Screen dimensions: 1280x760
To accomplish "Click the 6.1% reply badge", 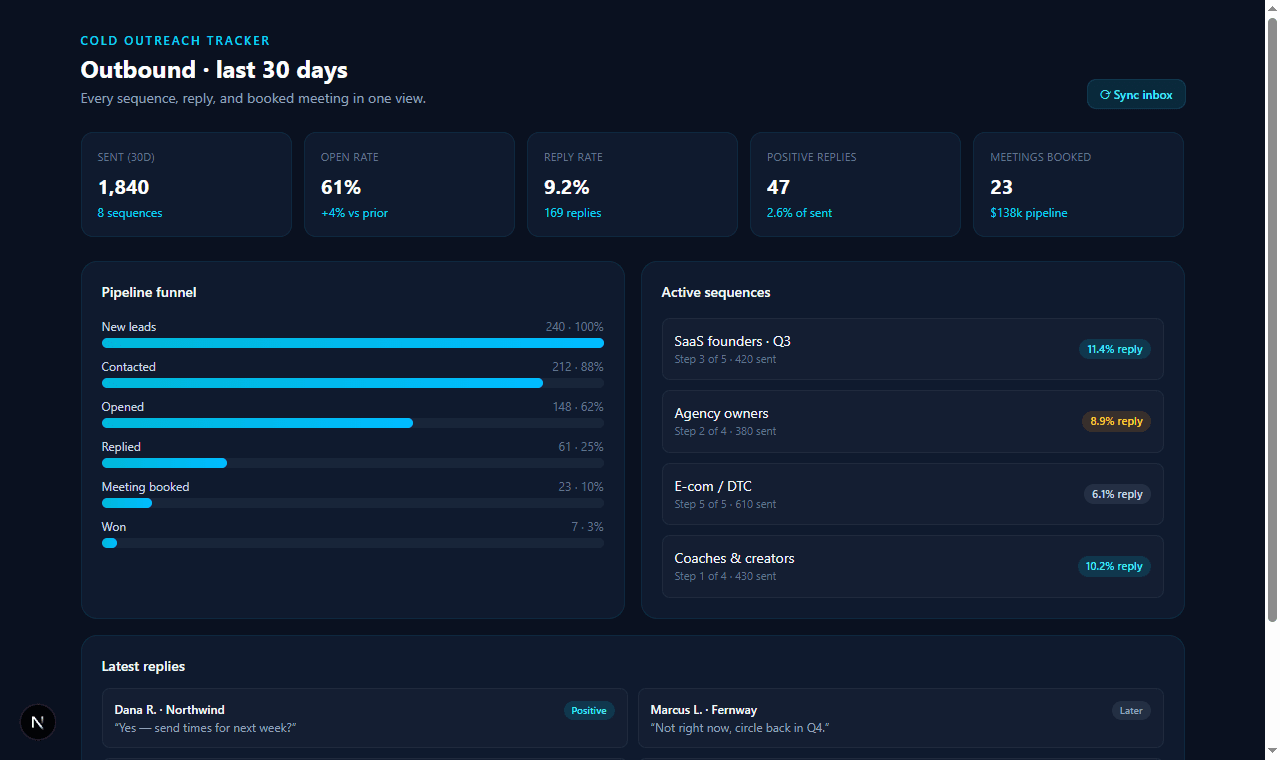I will pos(1117,494).
